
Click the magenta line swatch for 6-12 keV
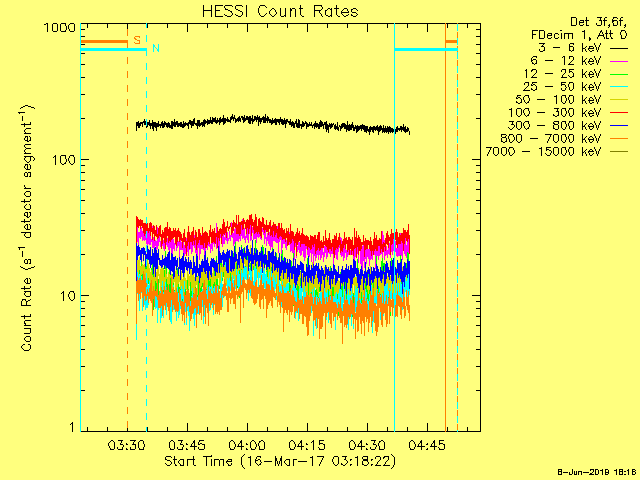click(x=619, y=61)
